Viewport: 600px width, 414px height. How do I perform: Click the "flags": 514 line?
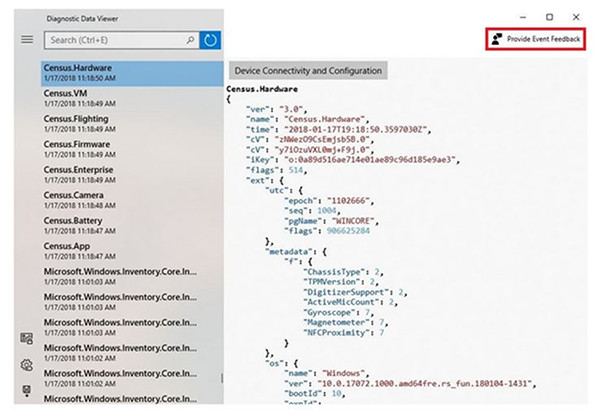point(276,170)
